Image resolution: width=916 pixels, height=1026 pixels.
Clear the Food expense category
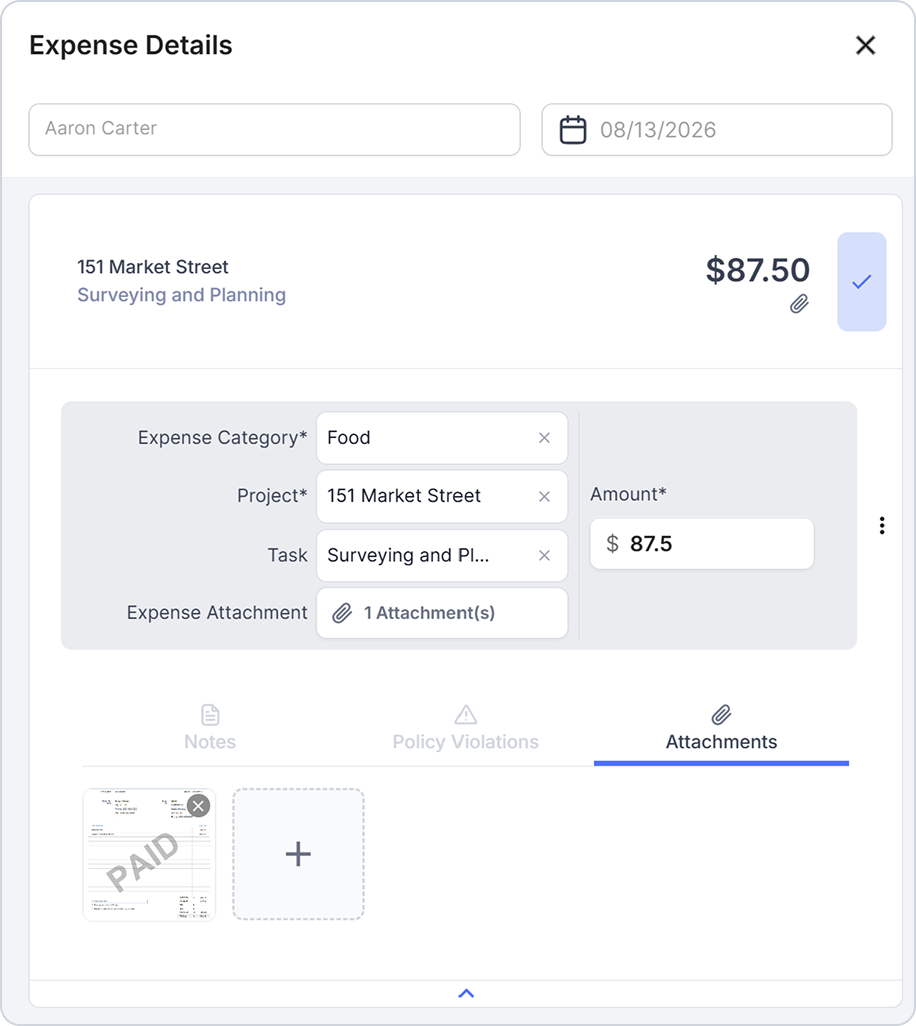click(x=544, y=438)
